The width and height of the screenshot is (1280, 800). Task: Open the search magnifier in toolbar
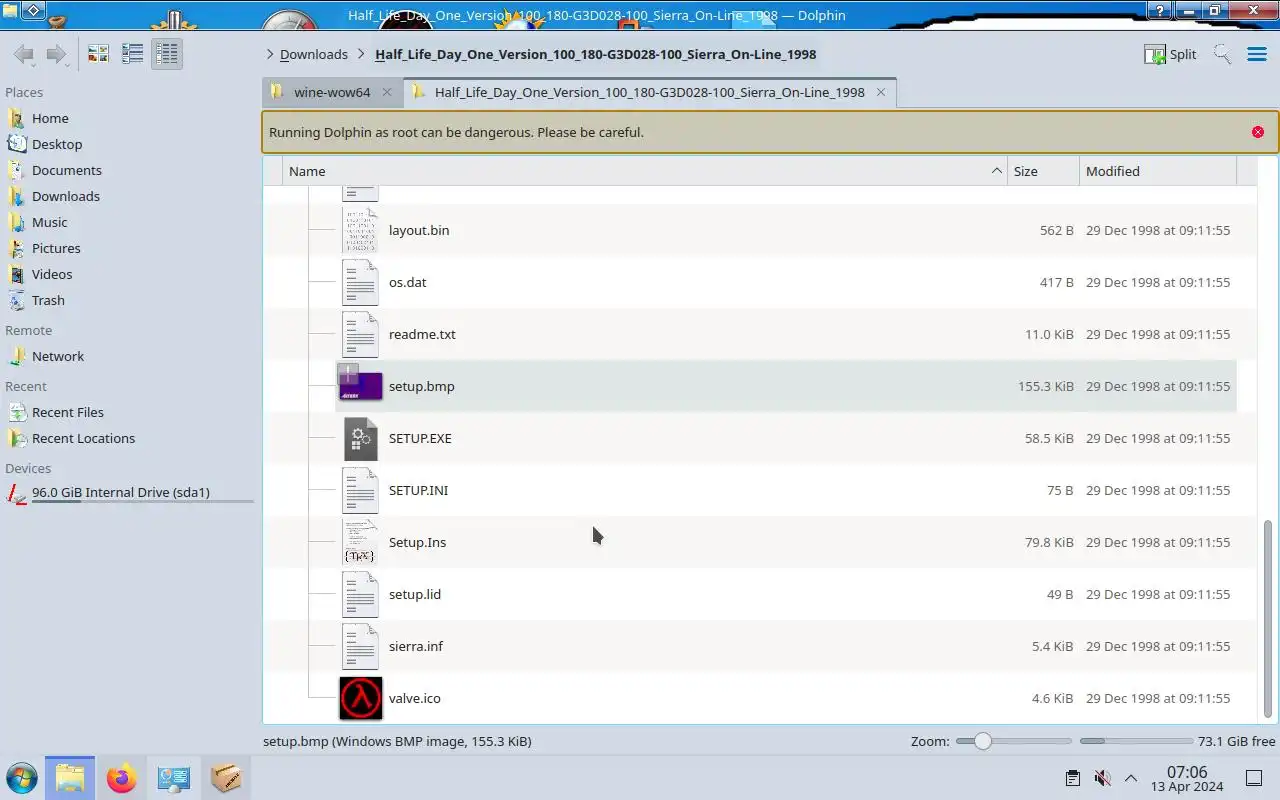[1222, 54]
